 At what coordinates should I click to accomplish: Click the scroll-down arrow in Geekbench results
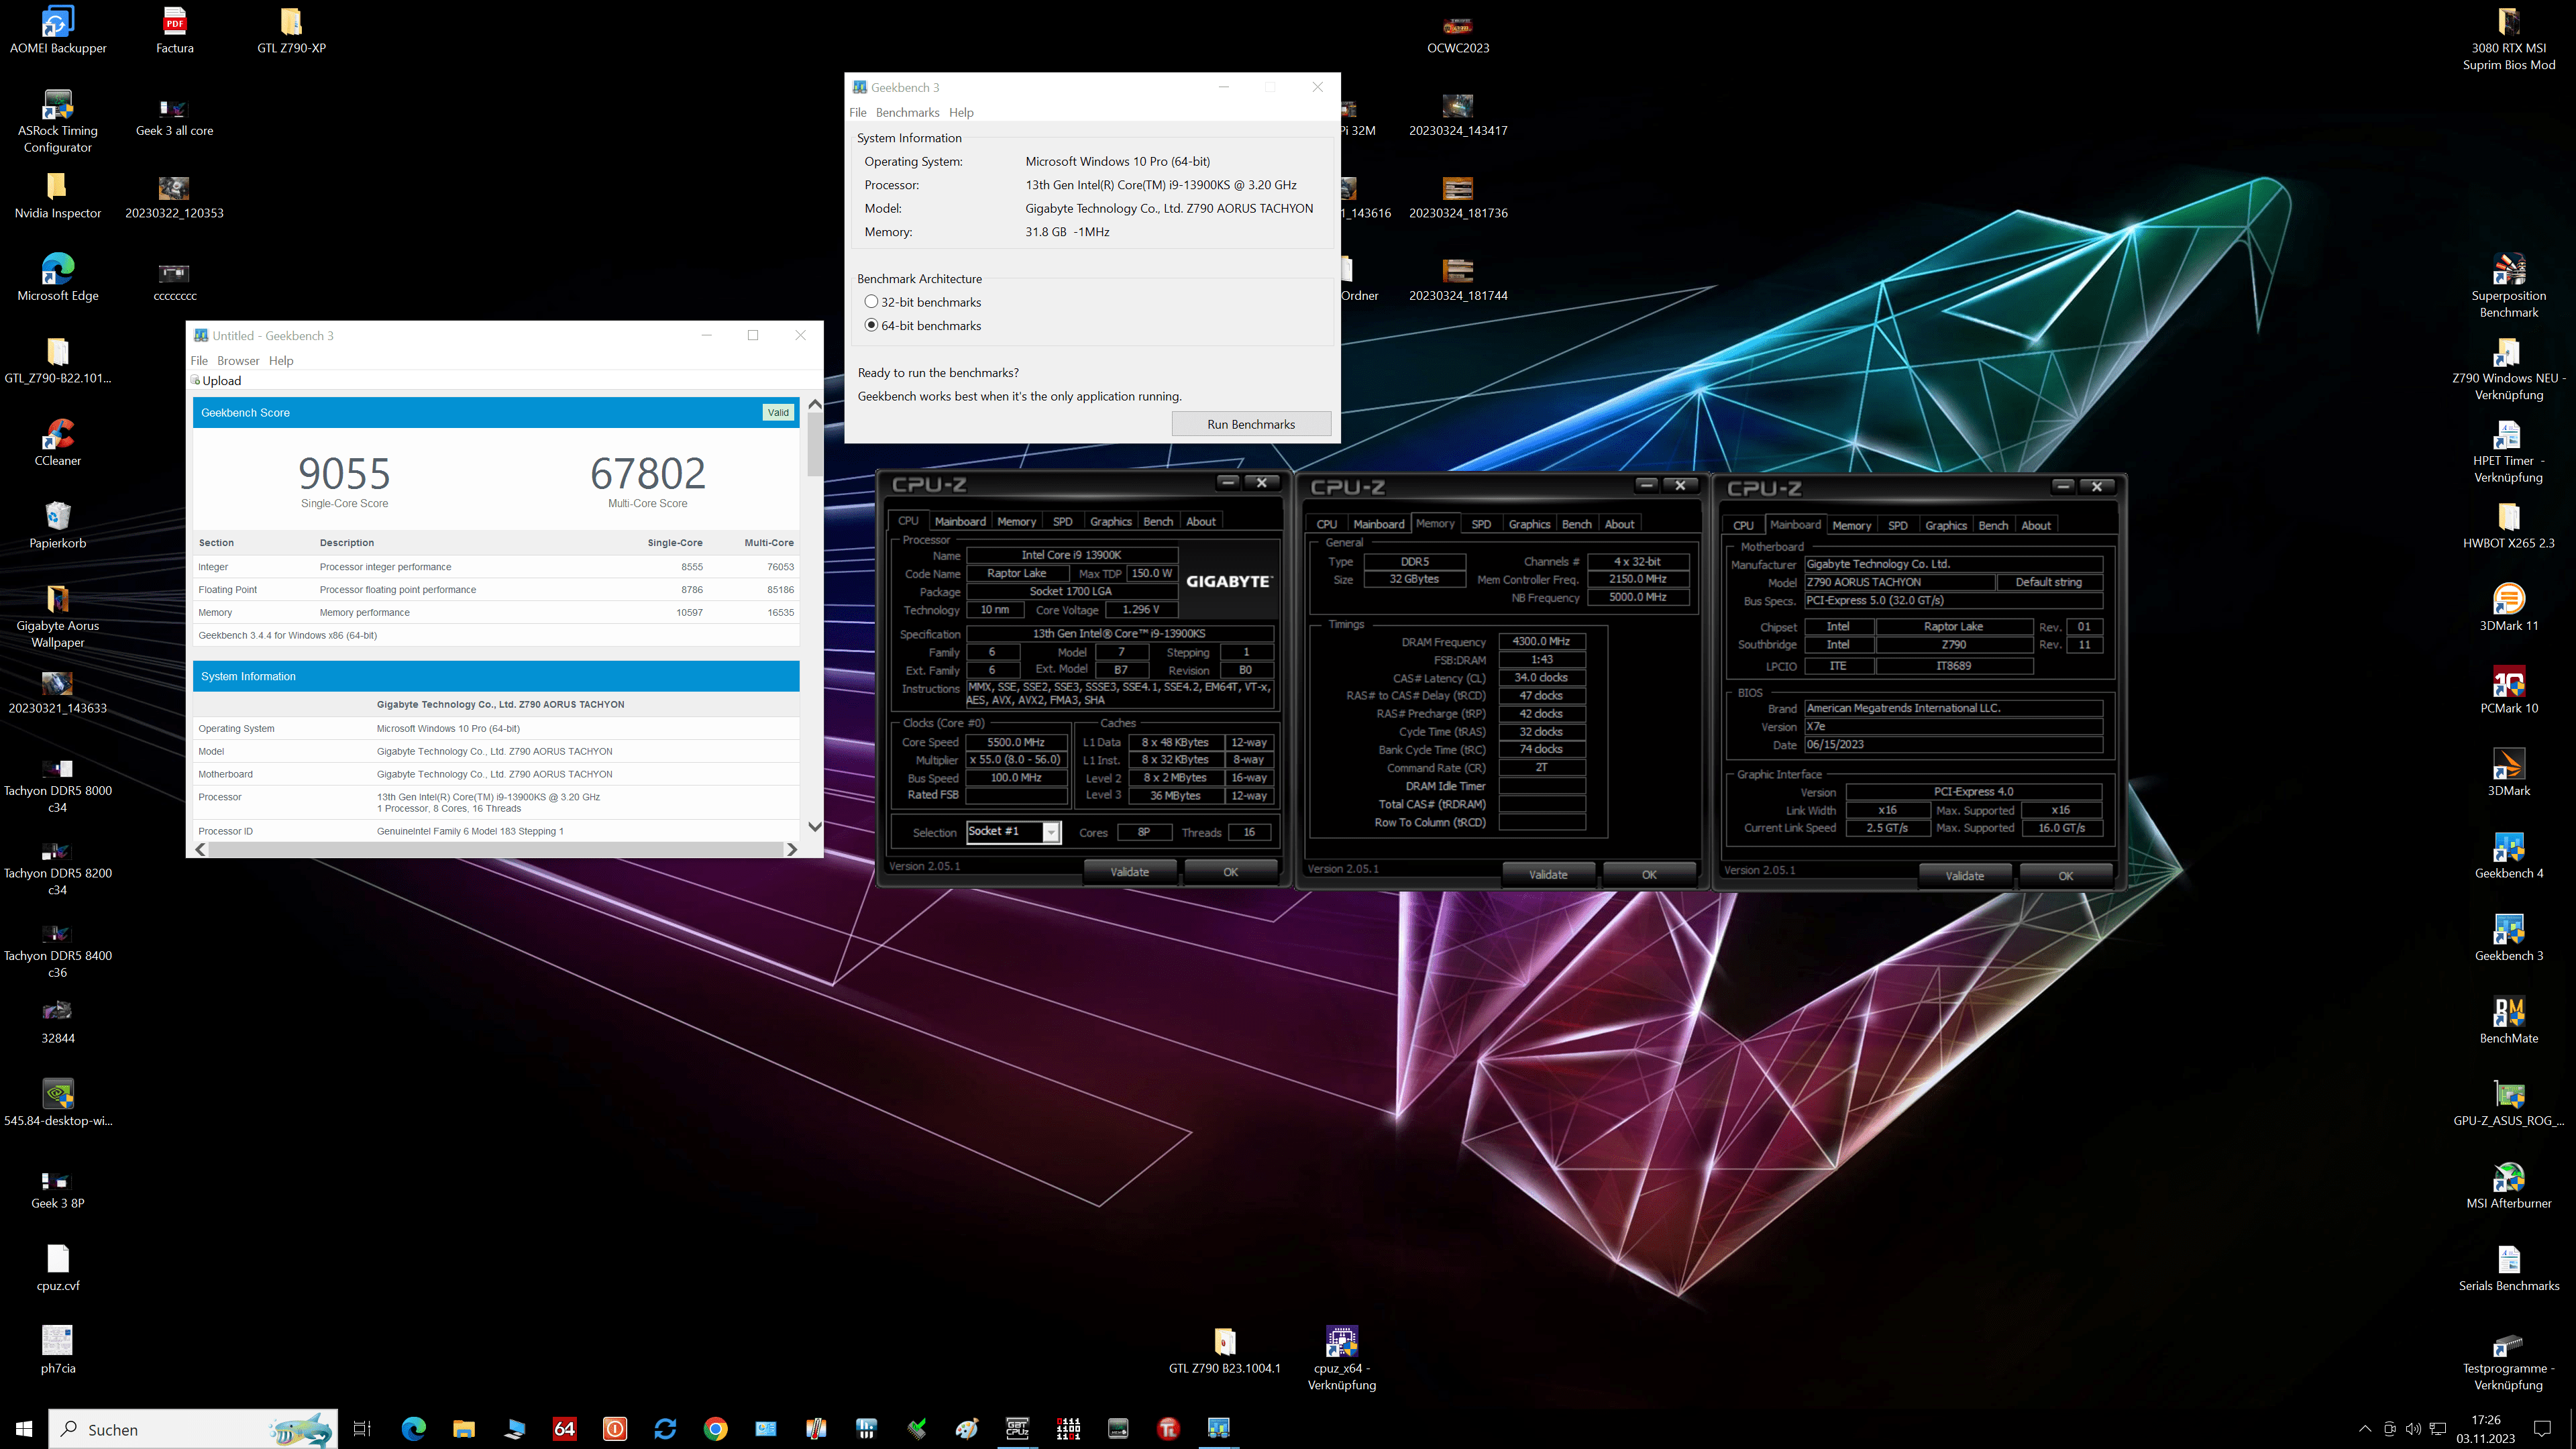pos(815,827)
